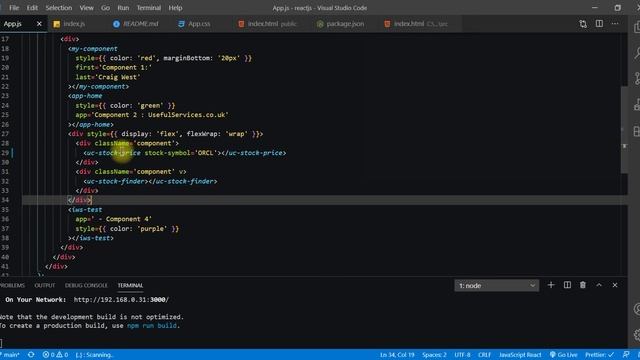Close the App.js editor tab
The image size is (640, 360).
coord(39,24)
